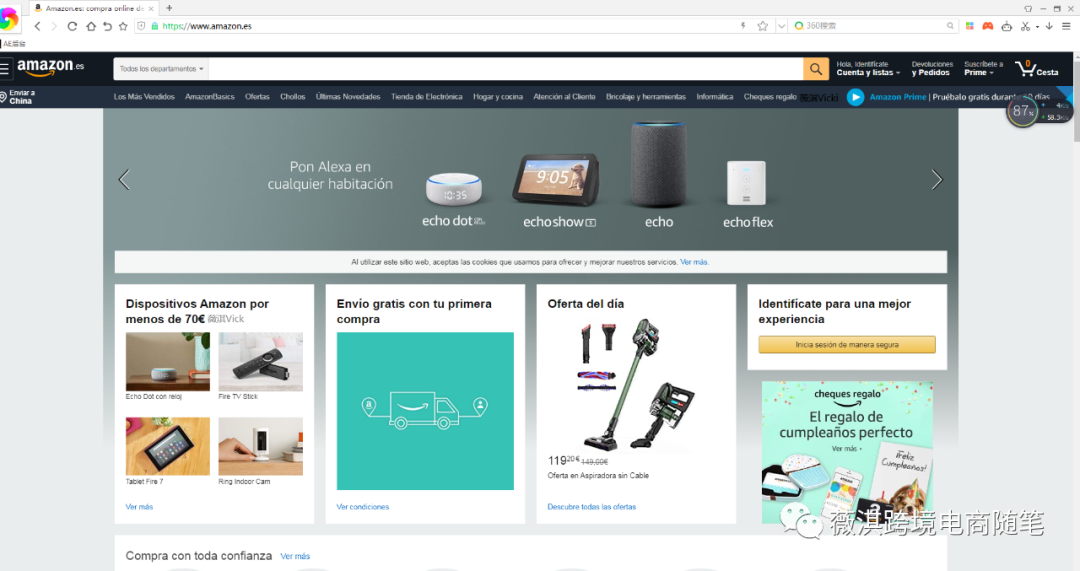Screen dimensions: 1080x571
Task: Open Devoluciones y Pedidos
Action: click(x=932, y=68)
